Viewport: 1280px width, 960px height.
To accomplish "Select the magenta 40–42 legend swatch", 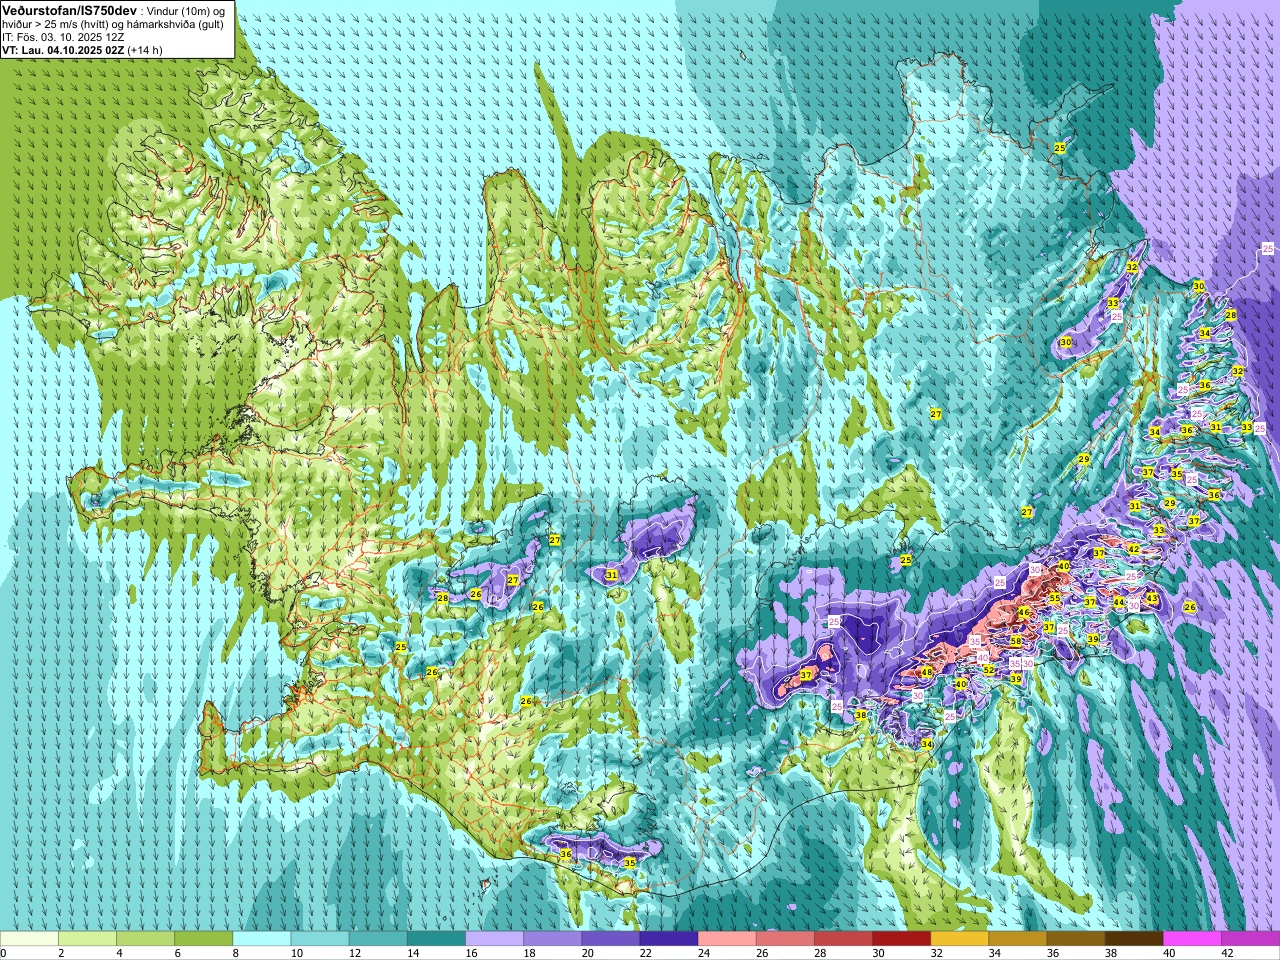I will tap(1192, 939).
